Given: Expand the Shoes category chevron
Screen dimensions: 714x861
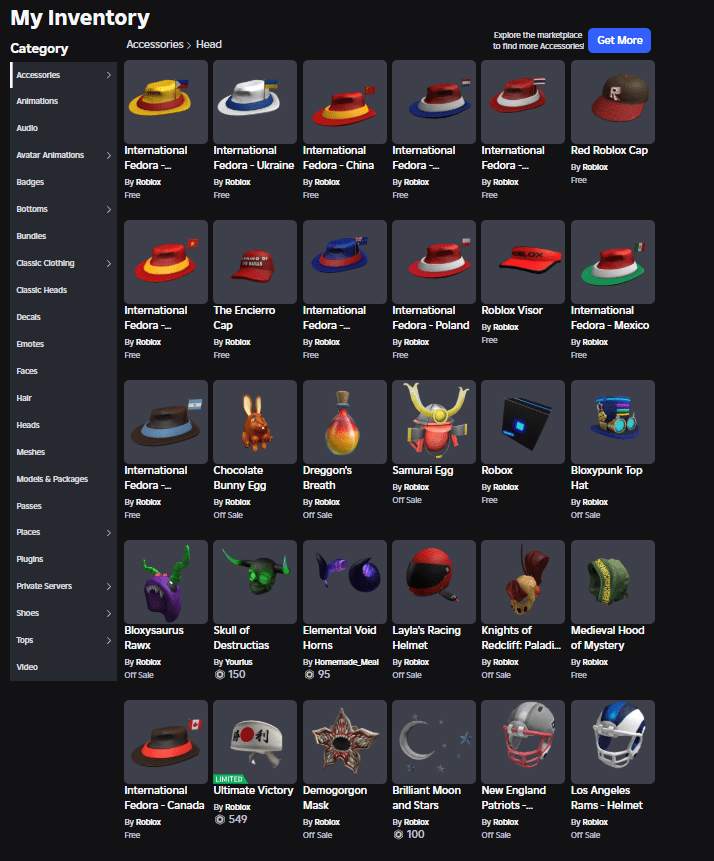Looking at the screenshot, I should click(x=109, y=613).
